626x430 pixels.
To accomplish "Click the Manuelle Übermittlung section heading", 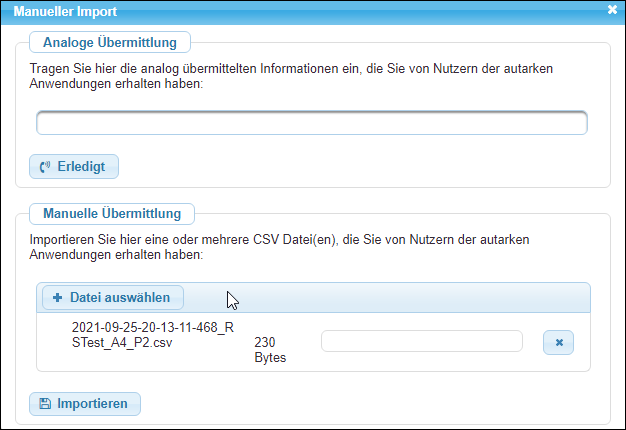I will point(112,214).
